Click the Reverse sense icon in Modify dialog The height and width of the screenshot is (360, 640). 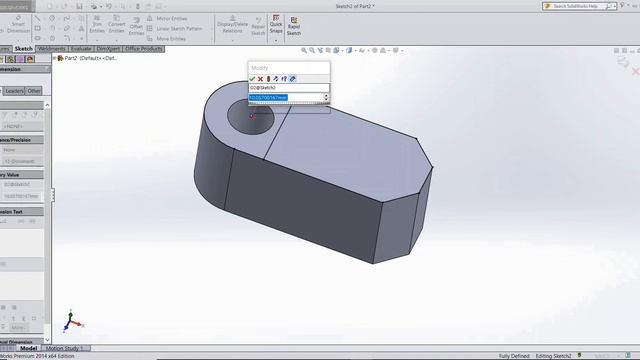click(x=276, y=79)
